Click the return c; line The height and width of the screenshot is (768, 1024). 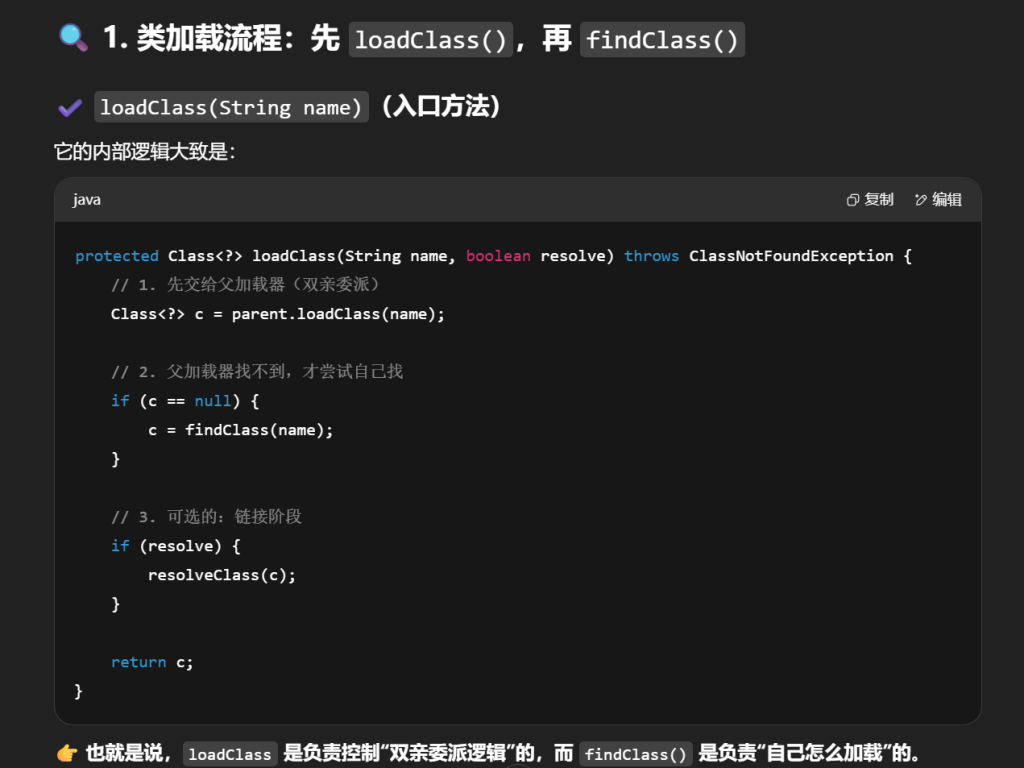(x=152, y=662)
